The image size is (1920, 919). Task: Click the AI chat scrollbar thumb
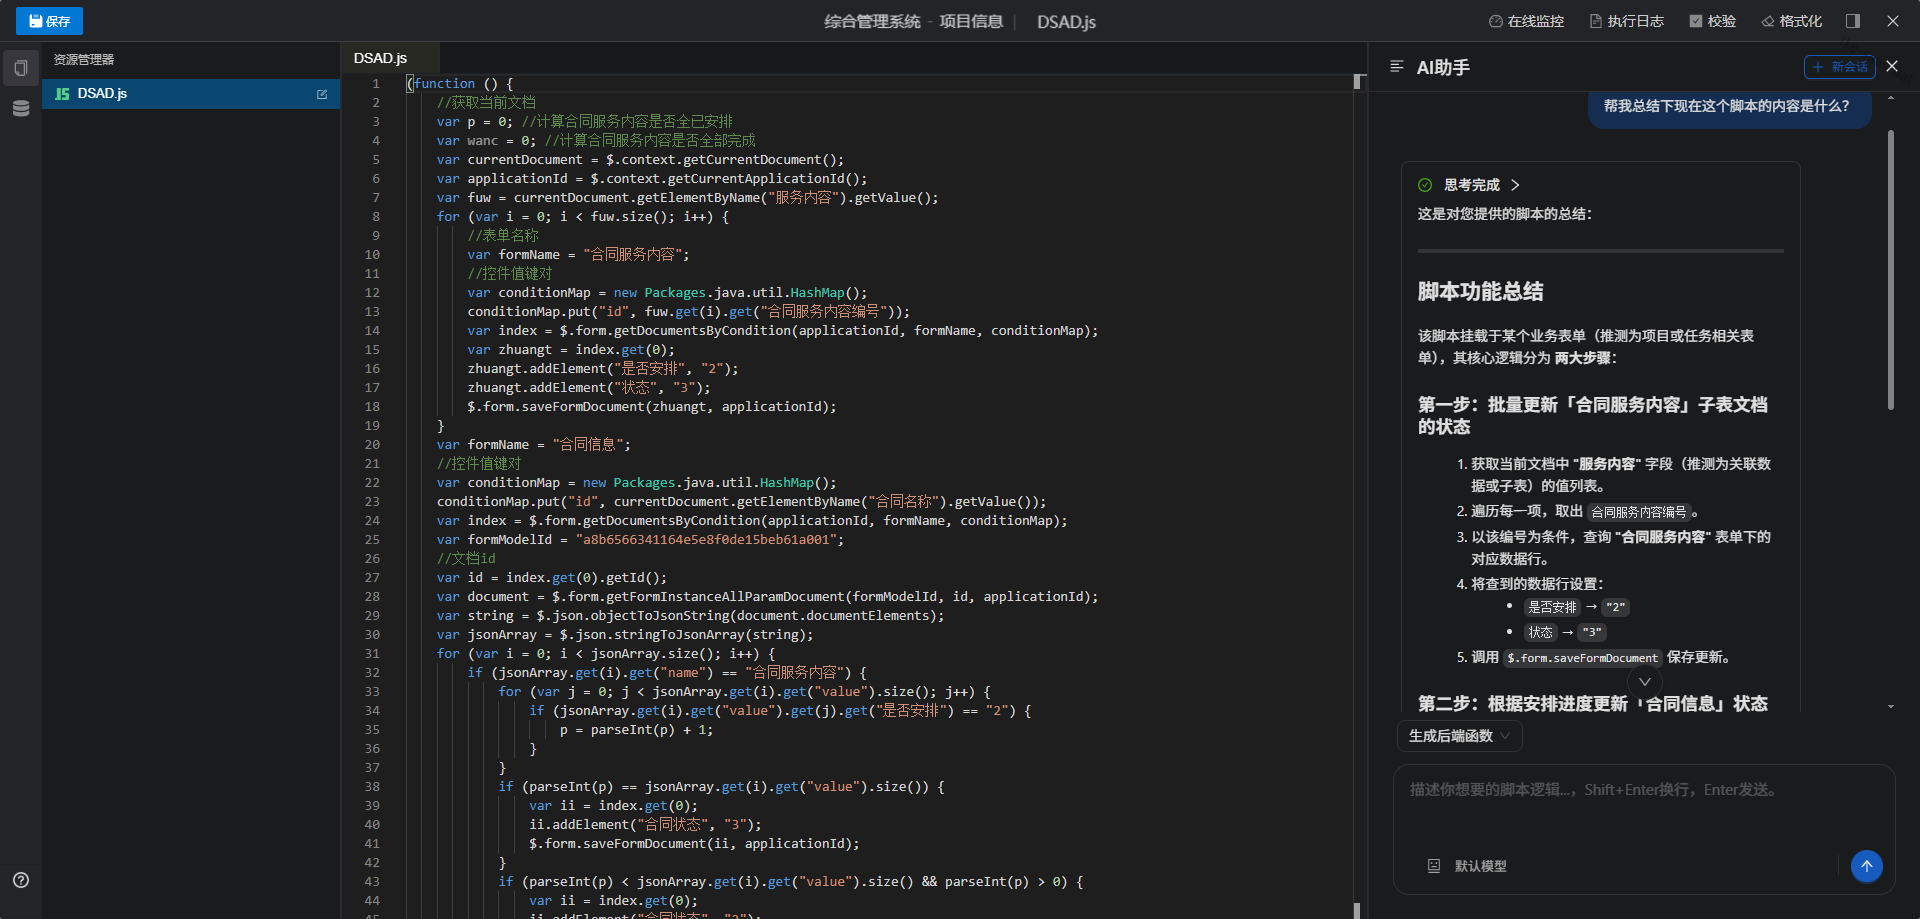point(1891,270)
